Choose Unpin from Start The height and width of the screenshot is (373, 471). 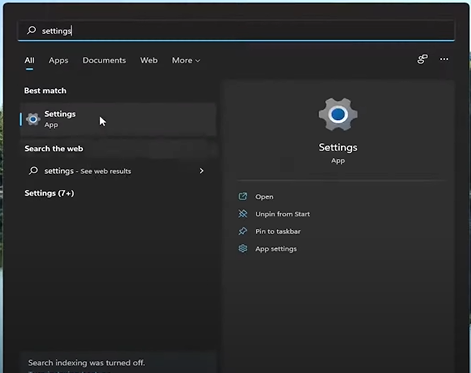[x=283, y=214]
